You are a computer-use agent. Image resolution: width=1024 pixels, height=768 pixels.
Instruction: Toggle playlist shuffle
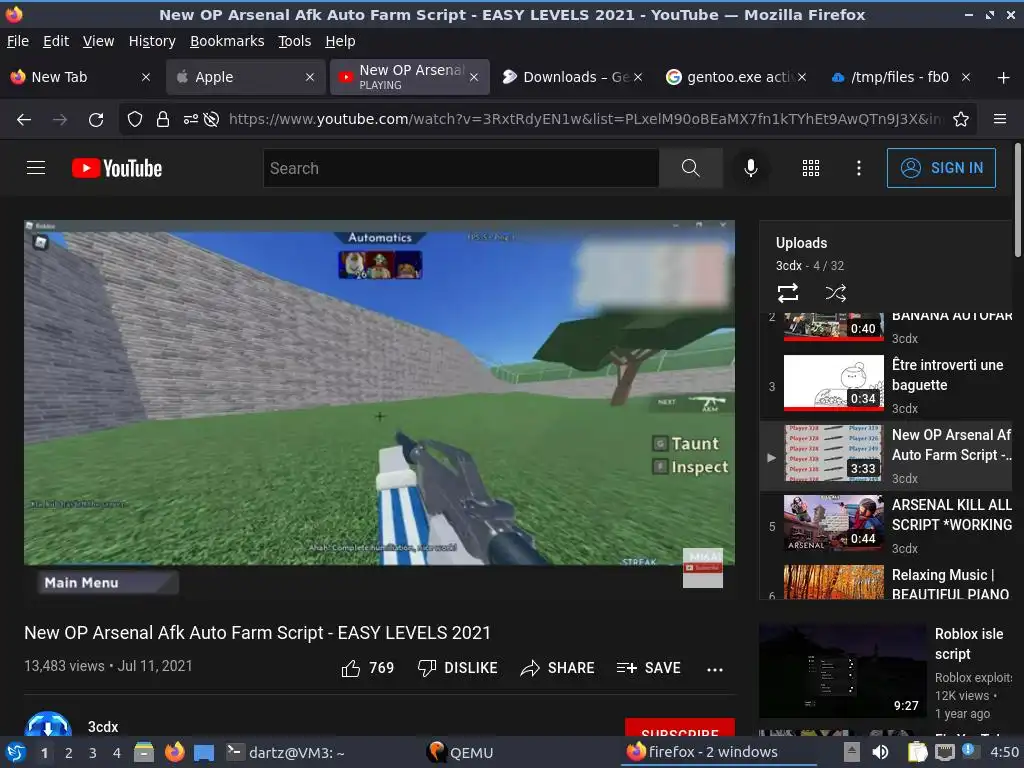(835, 293)
